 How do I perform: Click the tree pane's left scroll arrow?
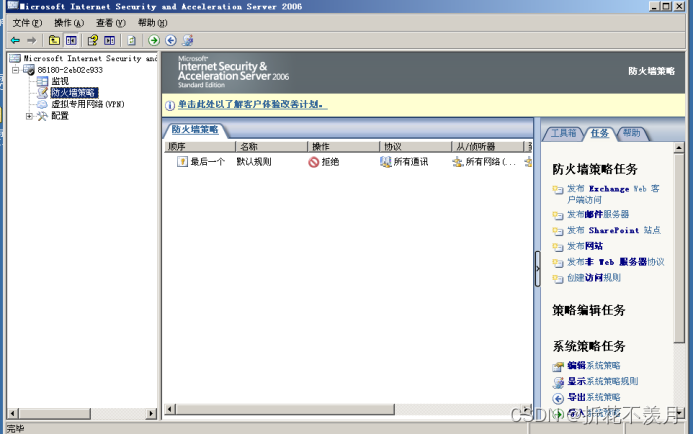(x=13, y=414)
